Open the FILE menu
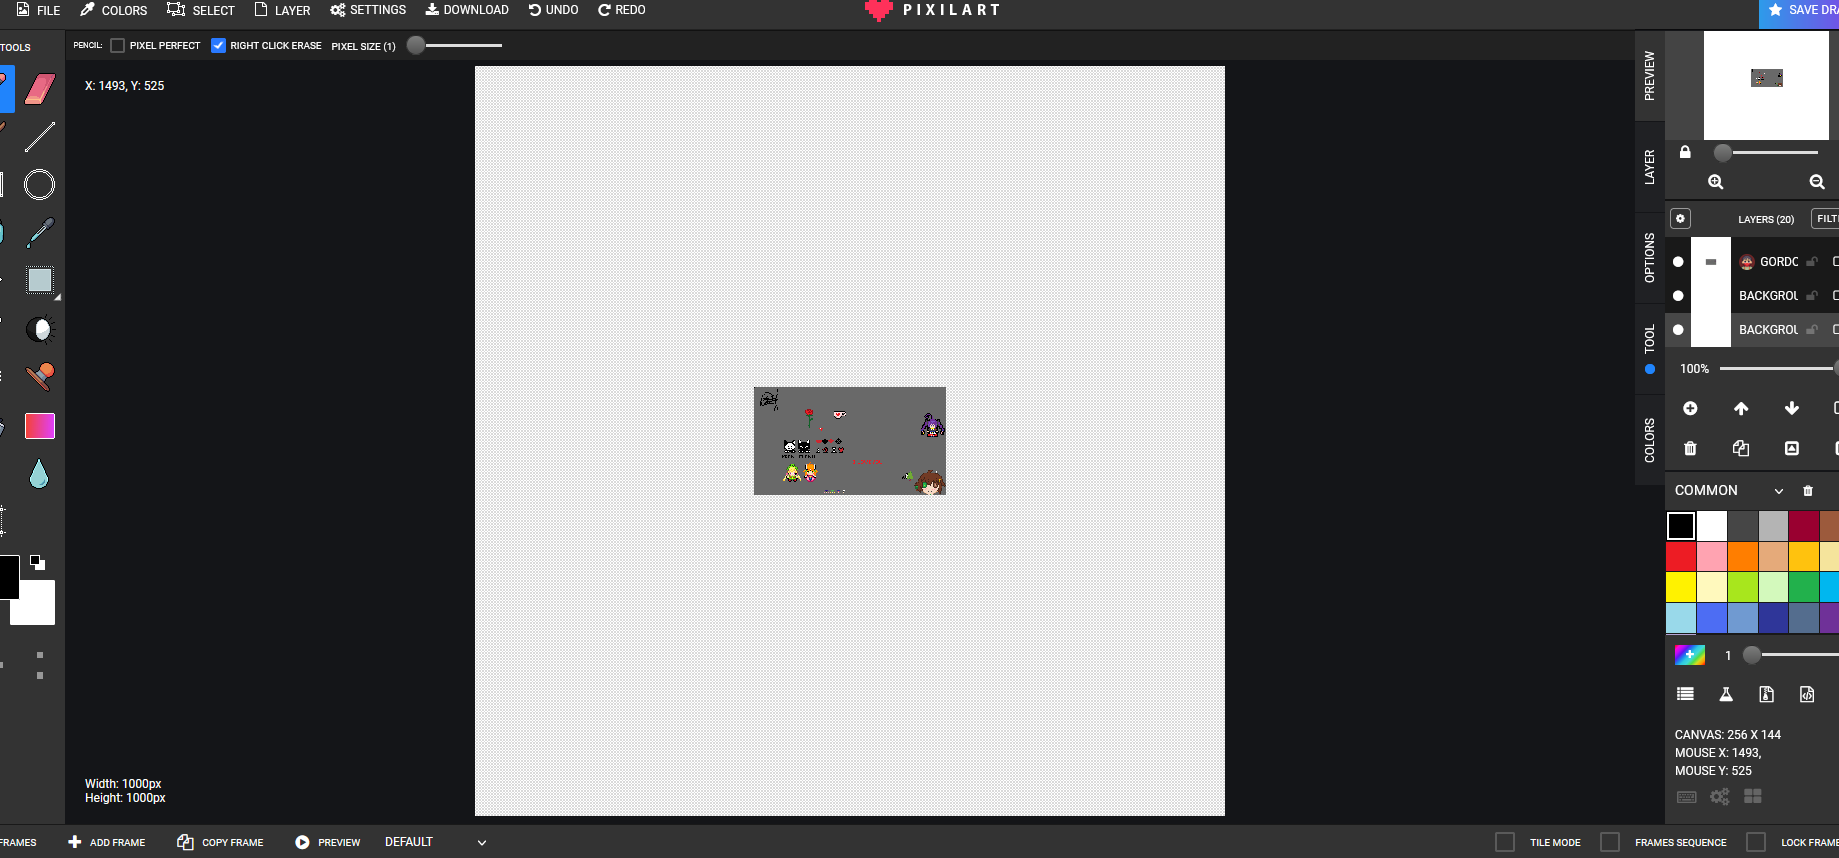Image resolution: width=1839 pixels, height=858 pixels. coord(38,10)
